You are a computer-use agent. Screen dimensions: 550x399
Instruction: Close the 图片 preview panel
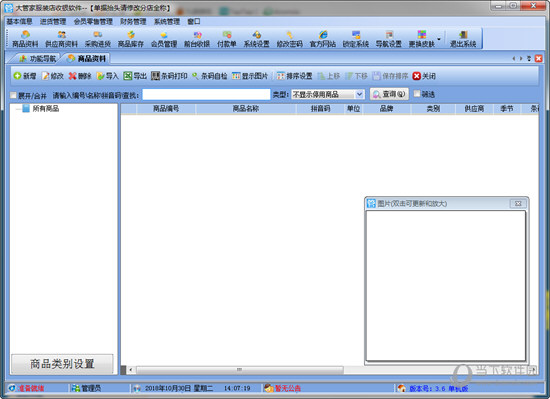pos(518,203)
